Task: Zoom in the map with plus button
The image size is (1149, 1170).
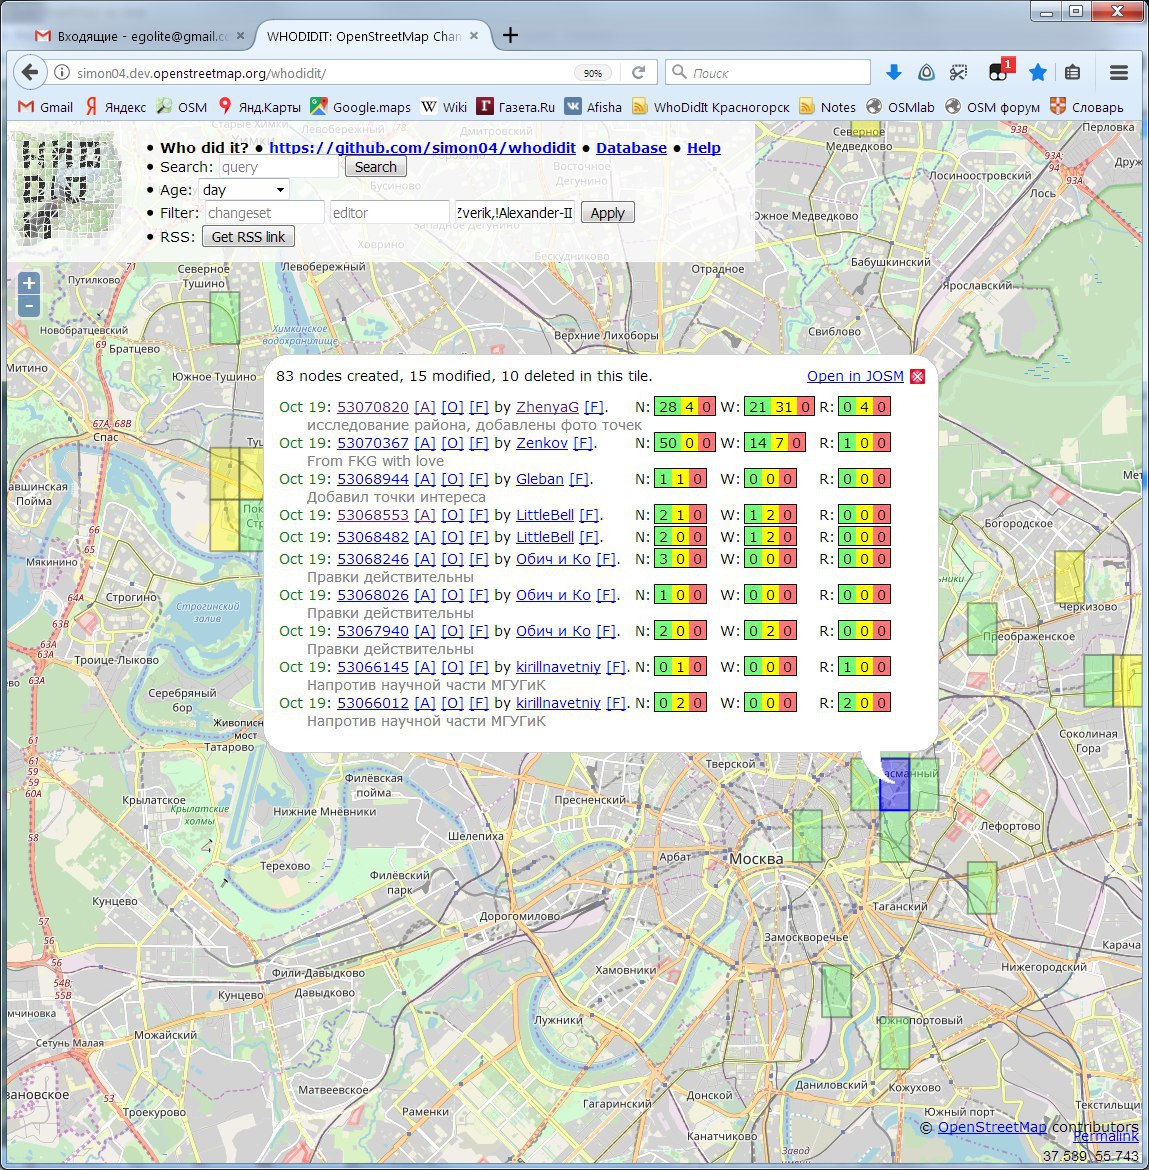Action: point(28,284)
